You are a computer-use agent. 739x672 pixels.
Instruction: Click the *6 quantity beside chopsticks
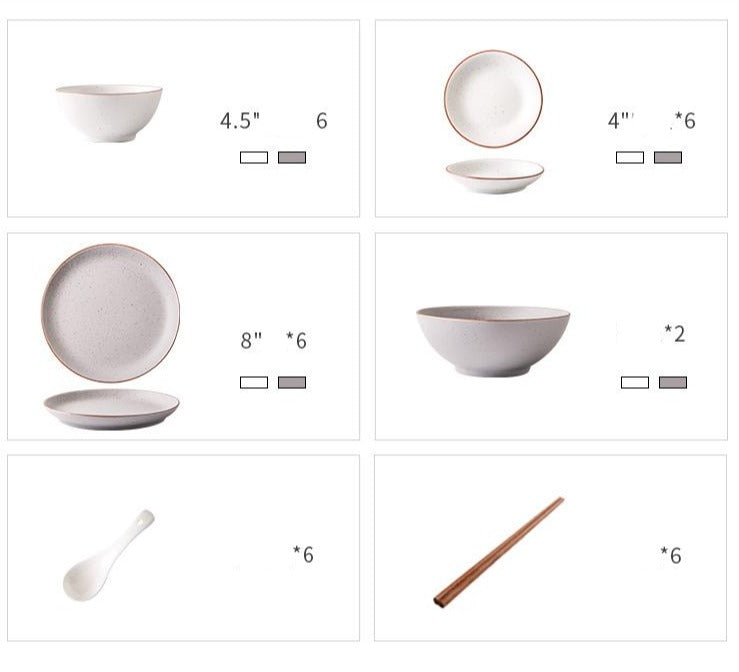coord(671,555)
